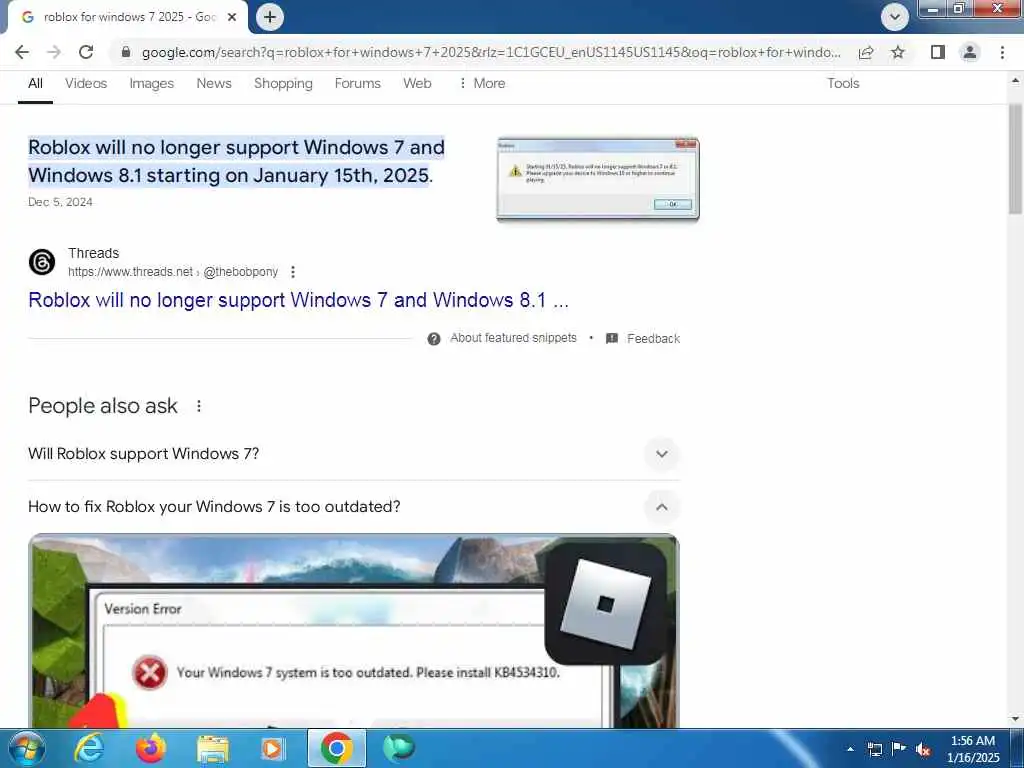Click the highlighted featured snippet text
Image resolution: width=1024 pixels, height=768 pixels.
tap(236, 161)
